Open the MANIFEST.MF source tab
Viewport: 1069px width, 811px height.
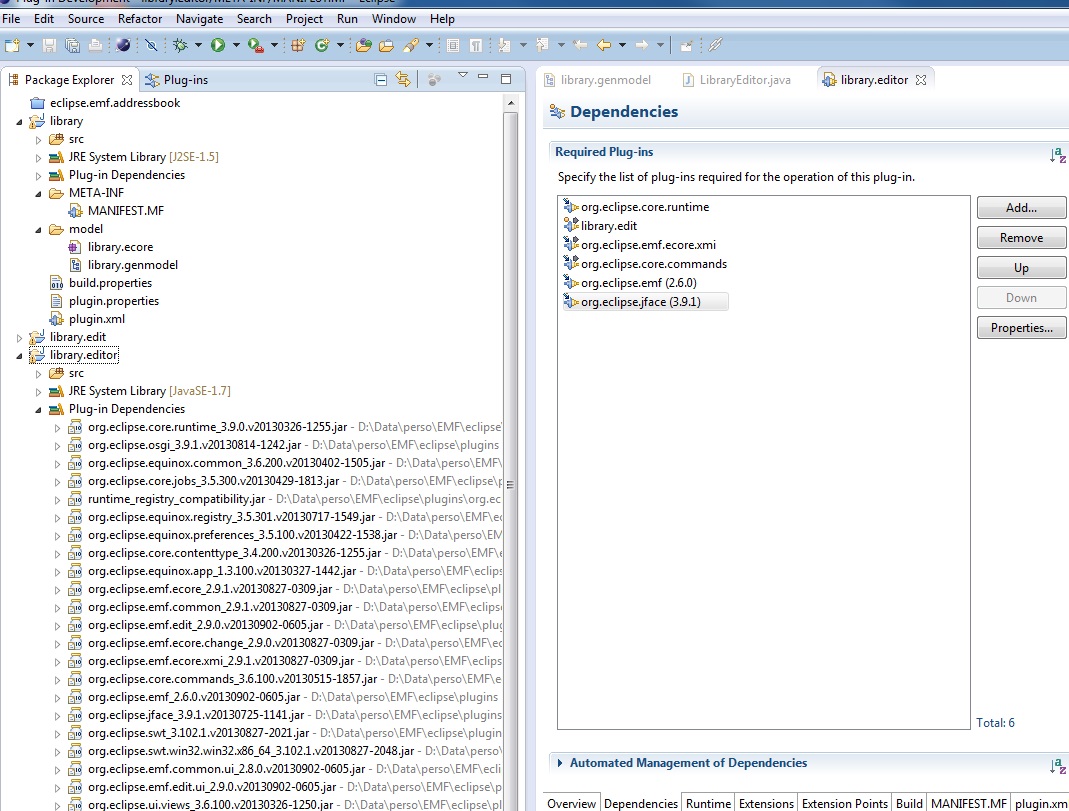click(x=969, y=804)
